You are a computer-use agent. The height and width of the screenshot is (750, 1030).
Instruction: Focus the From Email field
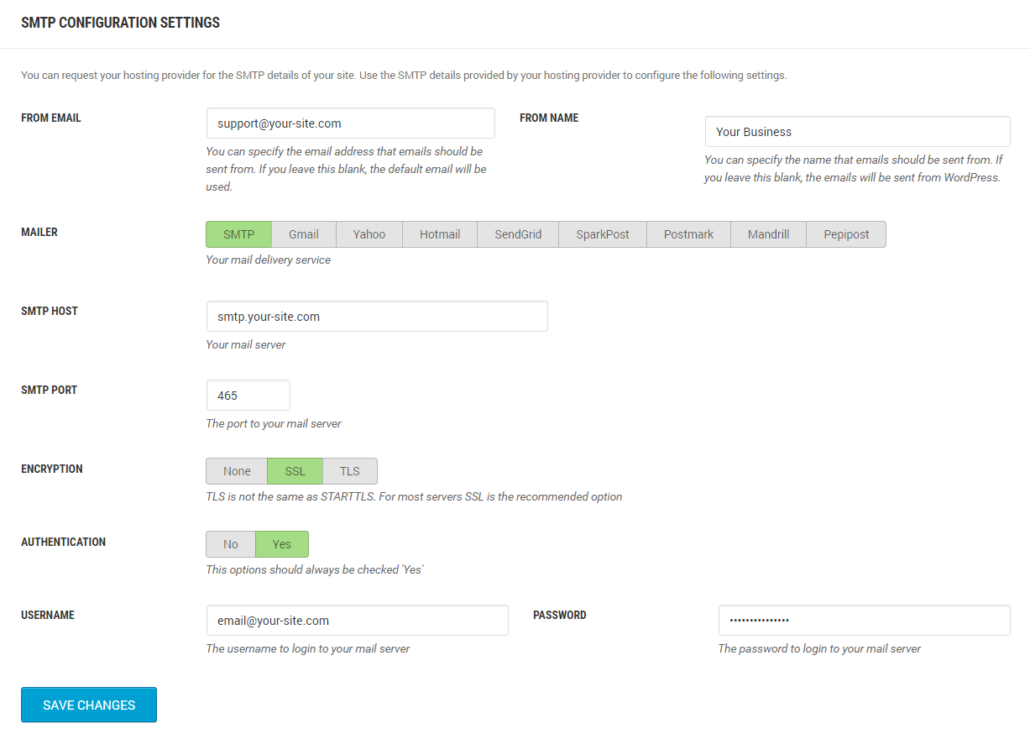tap(350, 123)
